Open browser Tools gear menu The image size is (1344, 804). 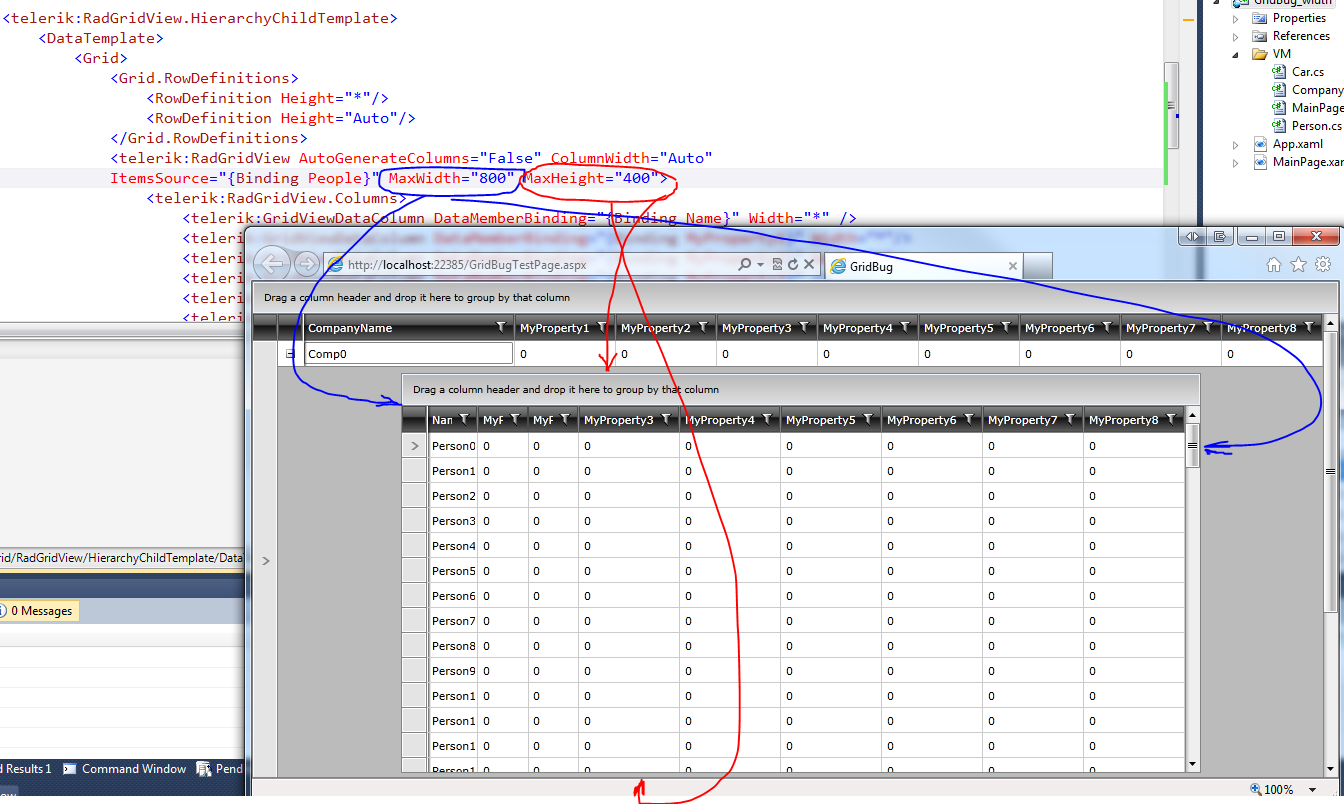pyautogui.click(x=1322, y=264)
